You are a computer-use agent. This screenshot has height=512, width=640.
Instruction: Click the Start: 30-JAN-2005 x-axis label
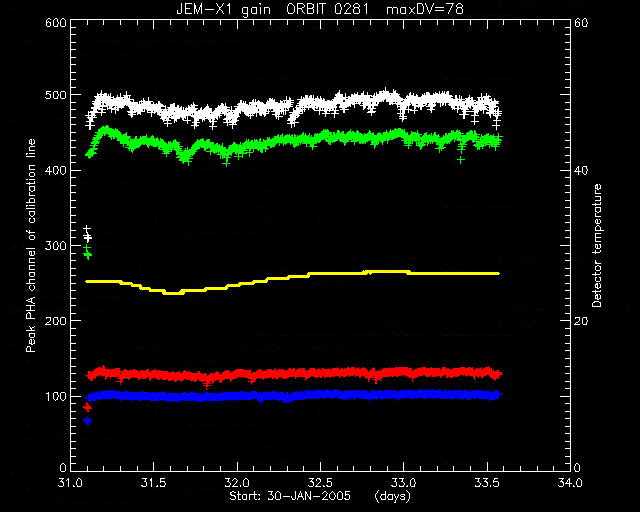click(x=290, y=496)
